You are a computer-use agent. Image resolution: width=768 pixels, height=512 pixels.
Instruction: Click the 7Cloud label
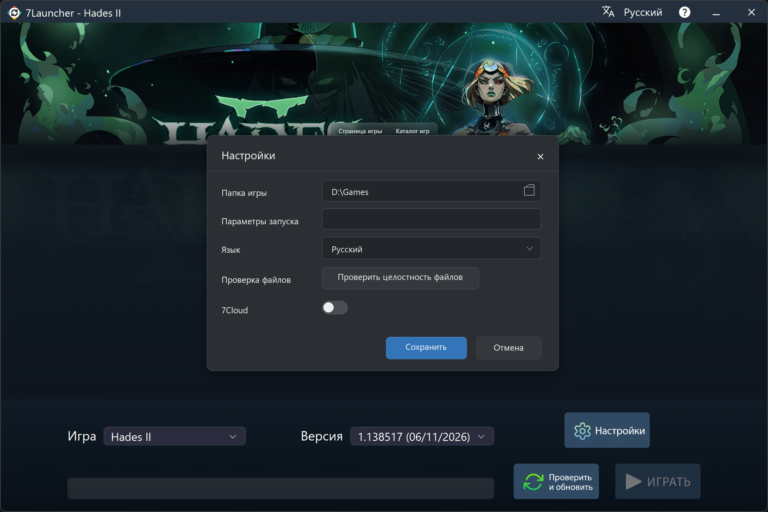click(x=235, y=310)
